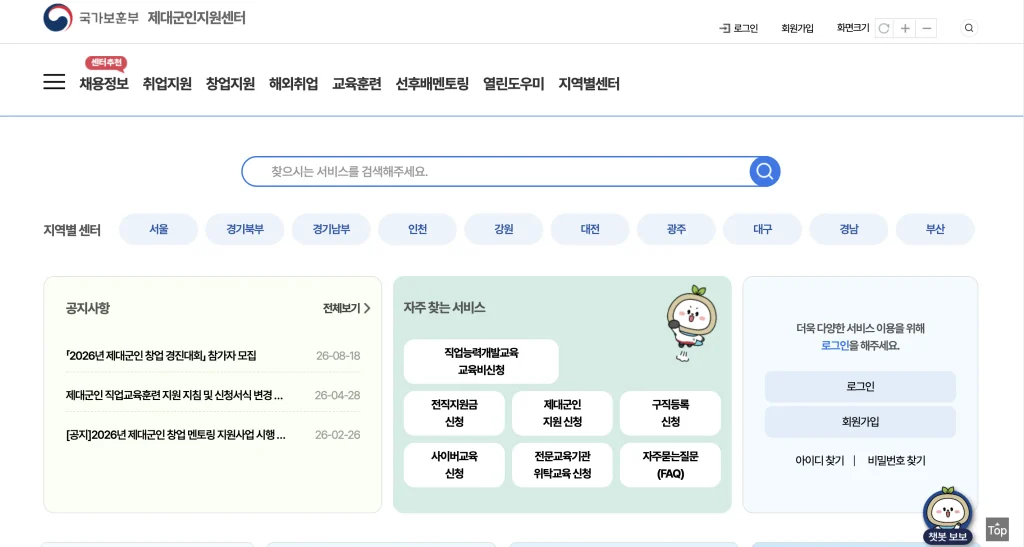Screen dimensions: 1024x547
Task: Open 자주묻는질문 (FAQ) button
Action: [x=670, y=465]
